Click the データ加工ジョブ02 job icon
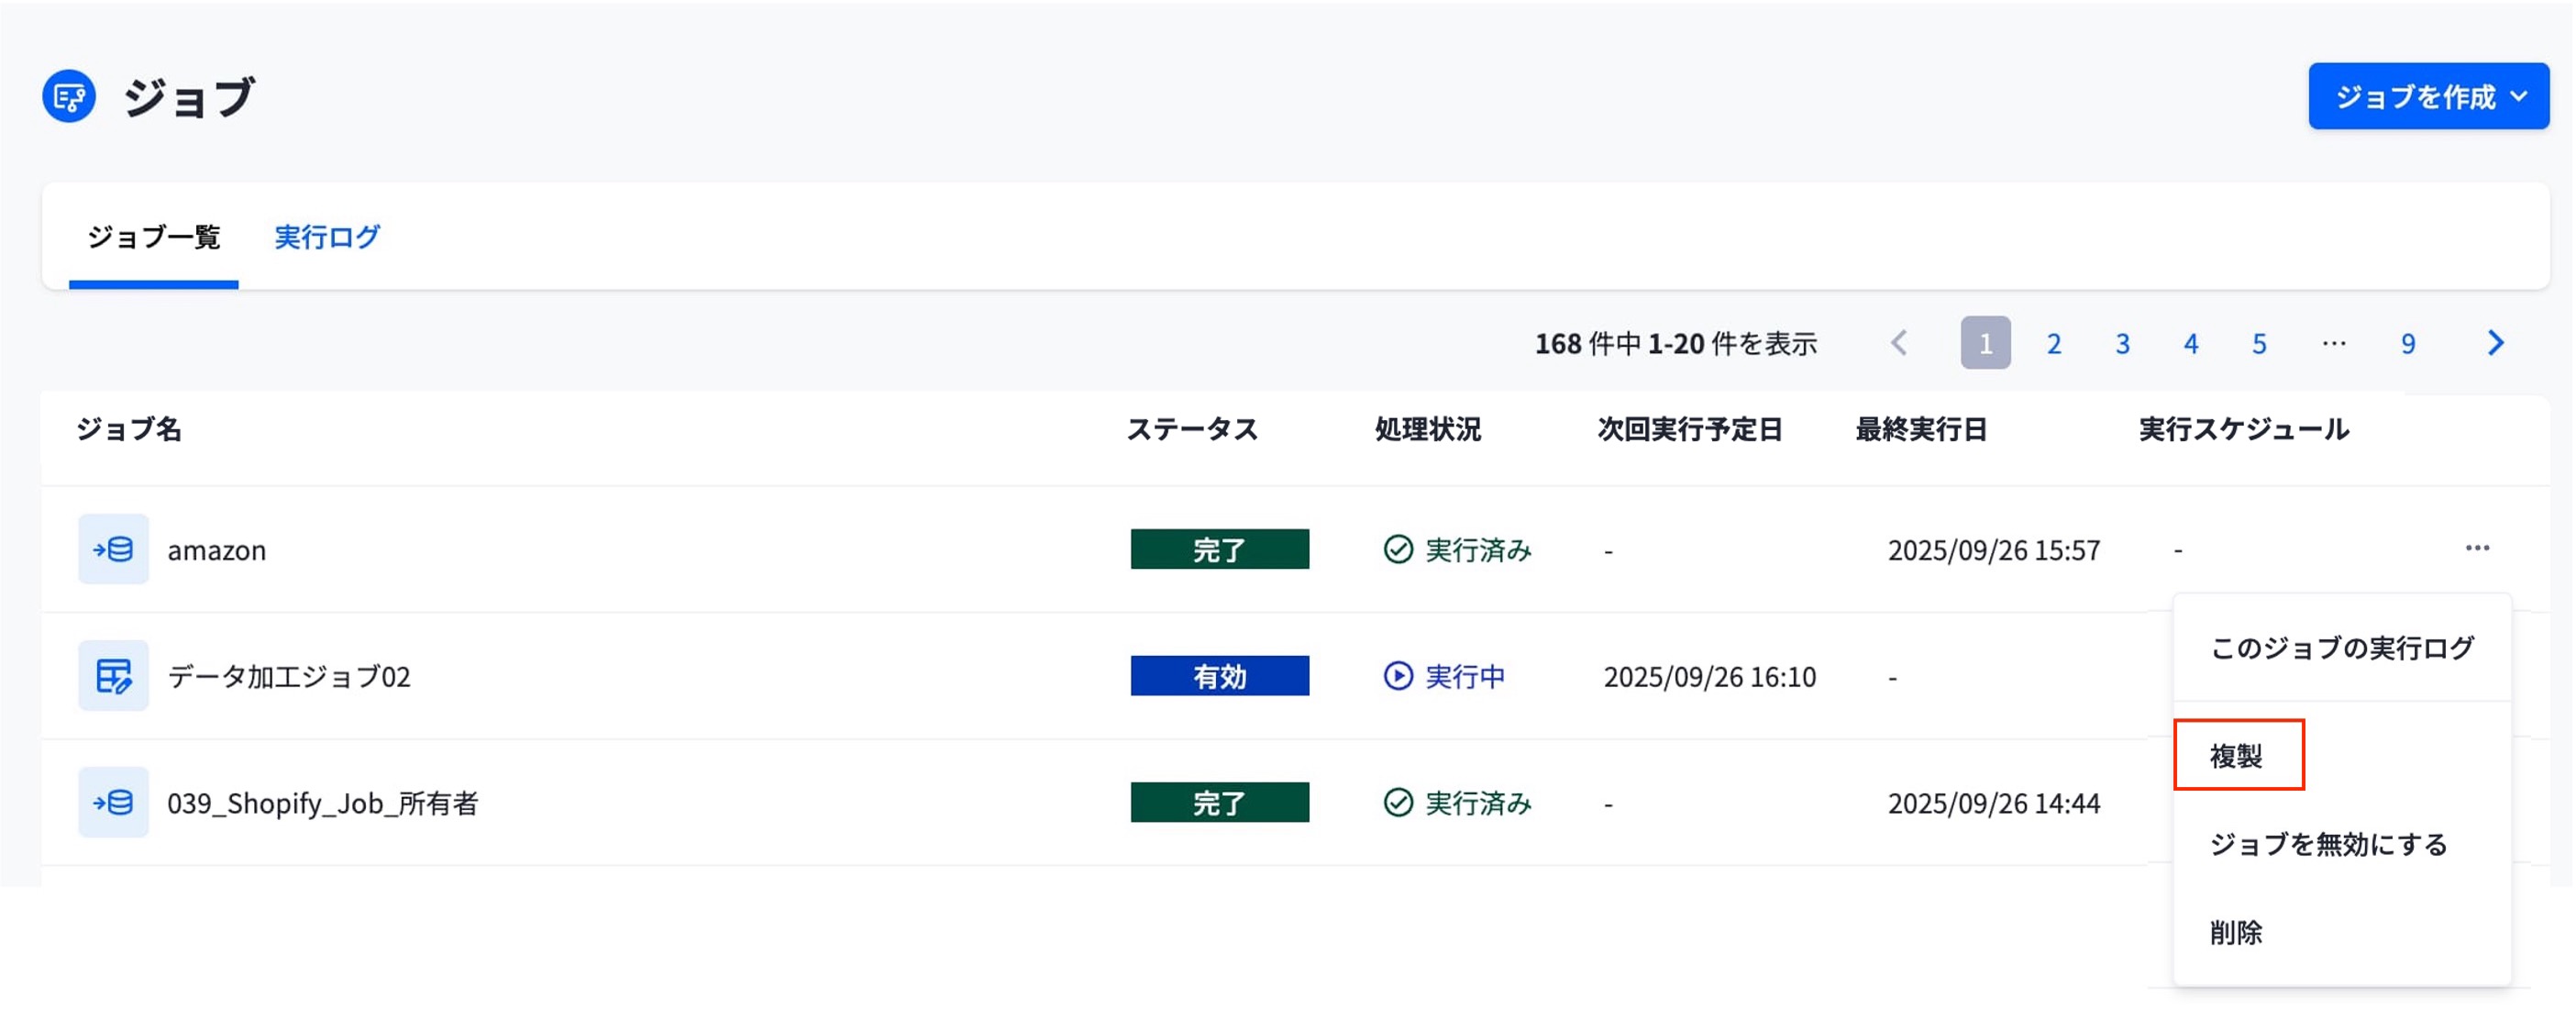2576x1009 pixels. coord(113,676)
